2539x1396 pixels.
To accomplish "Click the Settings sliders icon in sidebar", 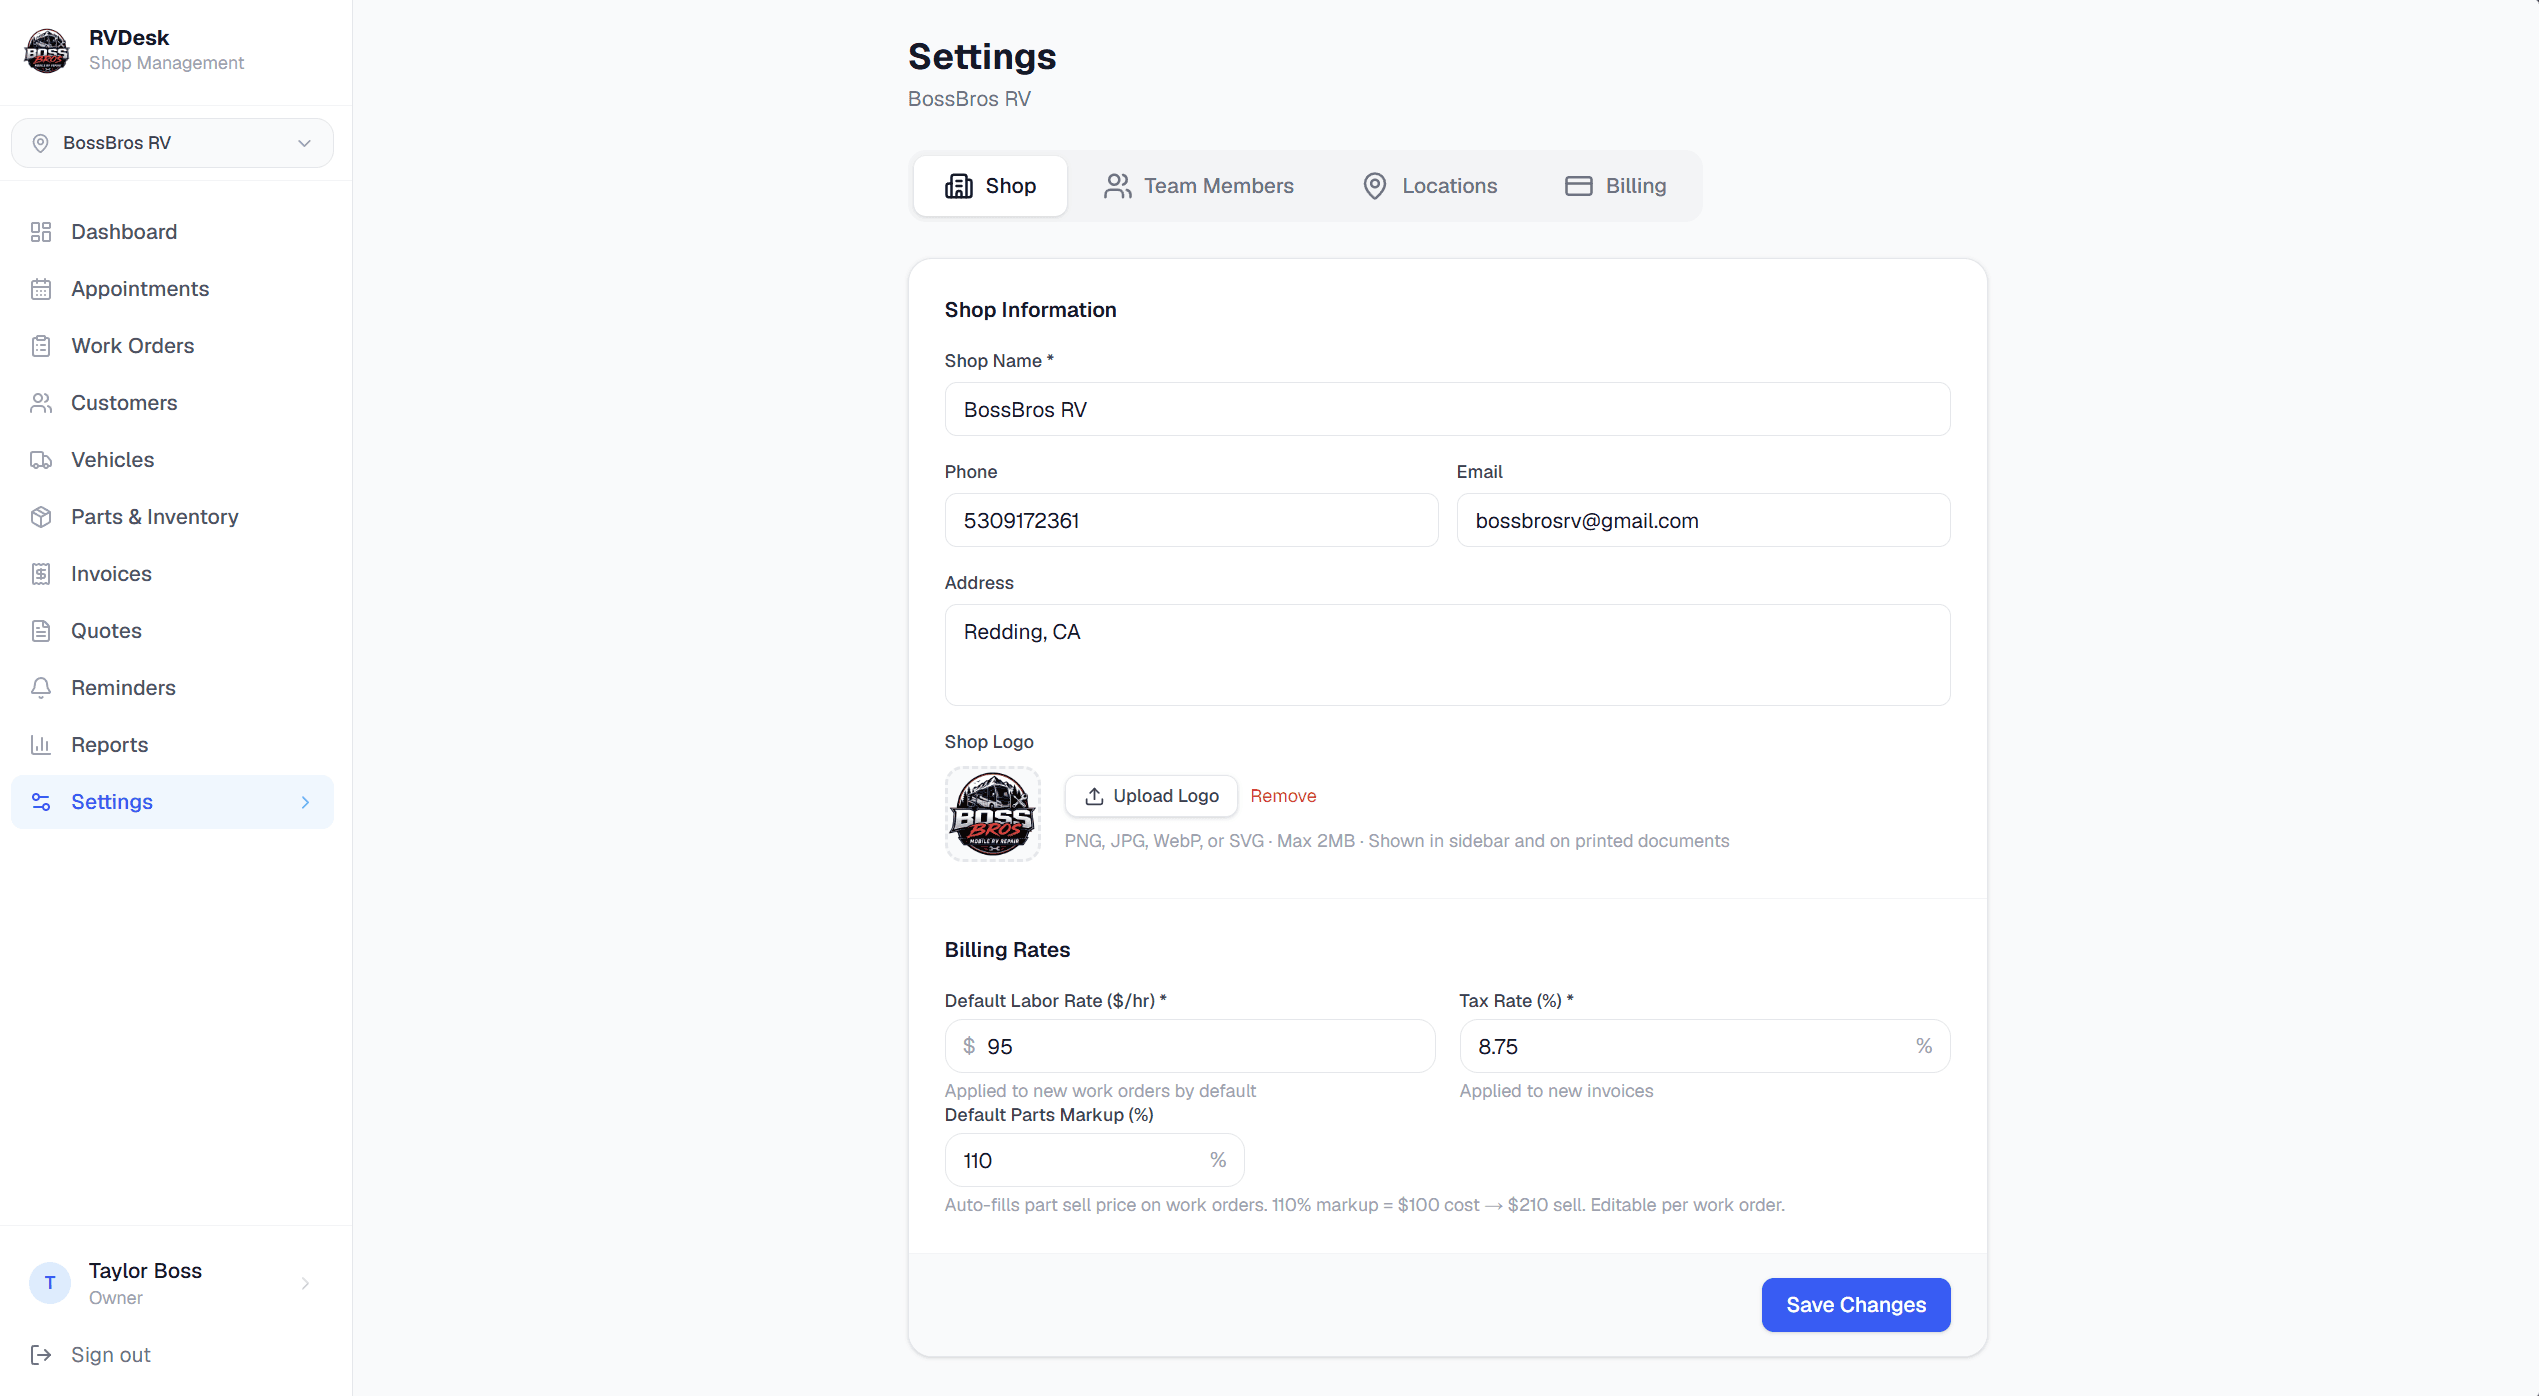I will 41,802.
